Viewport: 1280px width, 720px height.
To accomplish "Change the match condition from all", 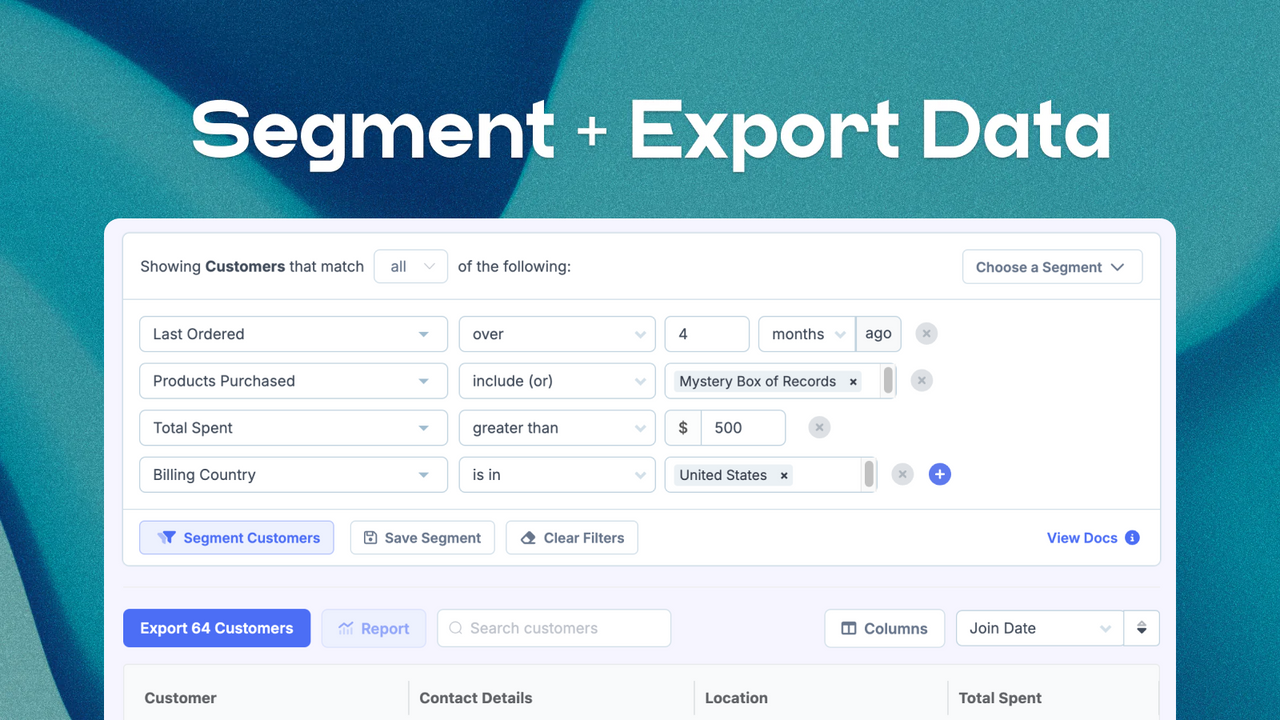I will pyautogui.click(x=410, y=266).
